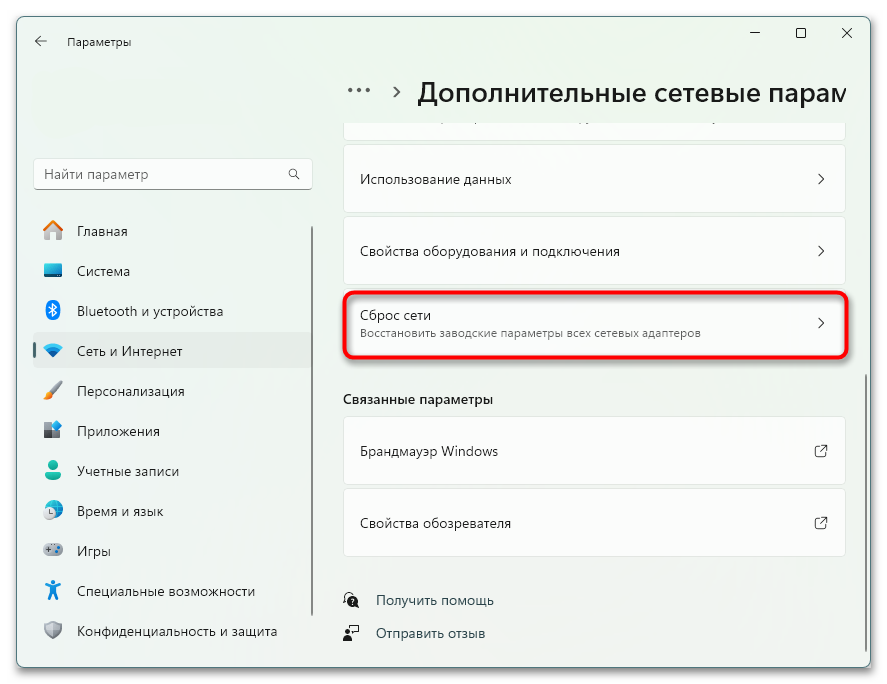This screenshot has width=887, height=684.
Task: Click the Учетные записи person icon
Action: pyautogui.click(x=53, y=470)
